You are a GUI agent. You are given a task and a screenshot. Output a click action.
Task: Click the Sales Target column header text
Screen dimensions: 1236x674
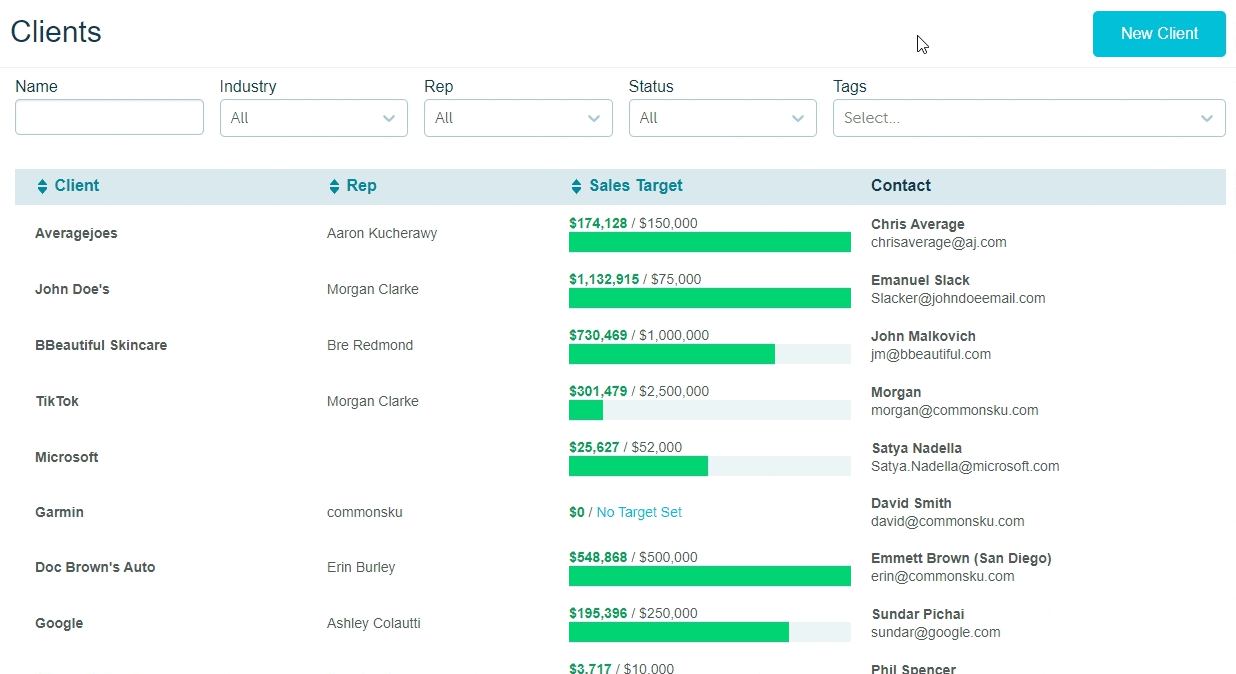coord(636,186)
